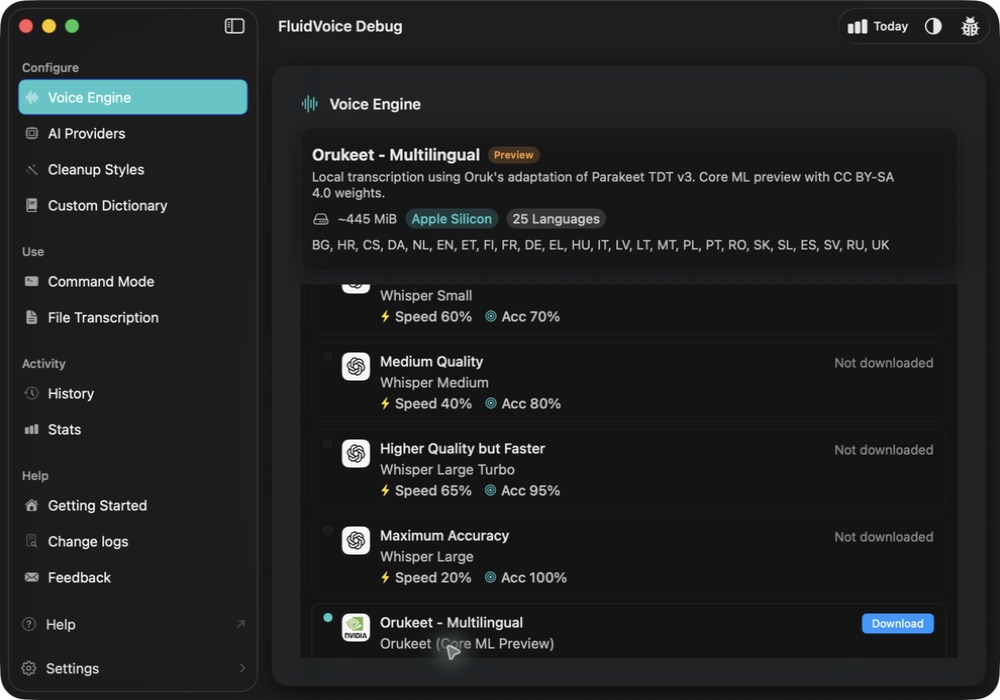Click the Voice Engine header waveform icon

pos(309,104)
